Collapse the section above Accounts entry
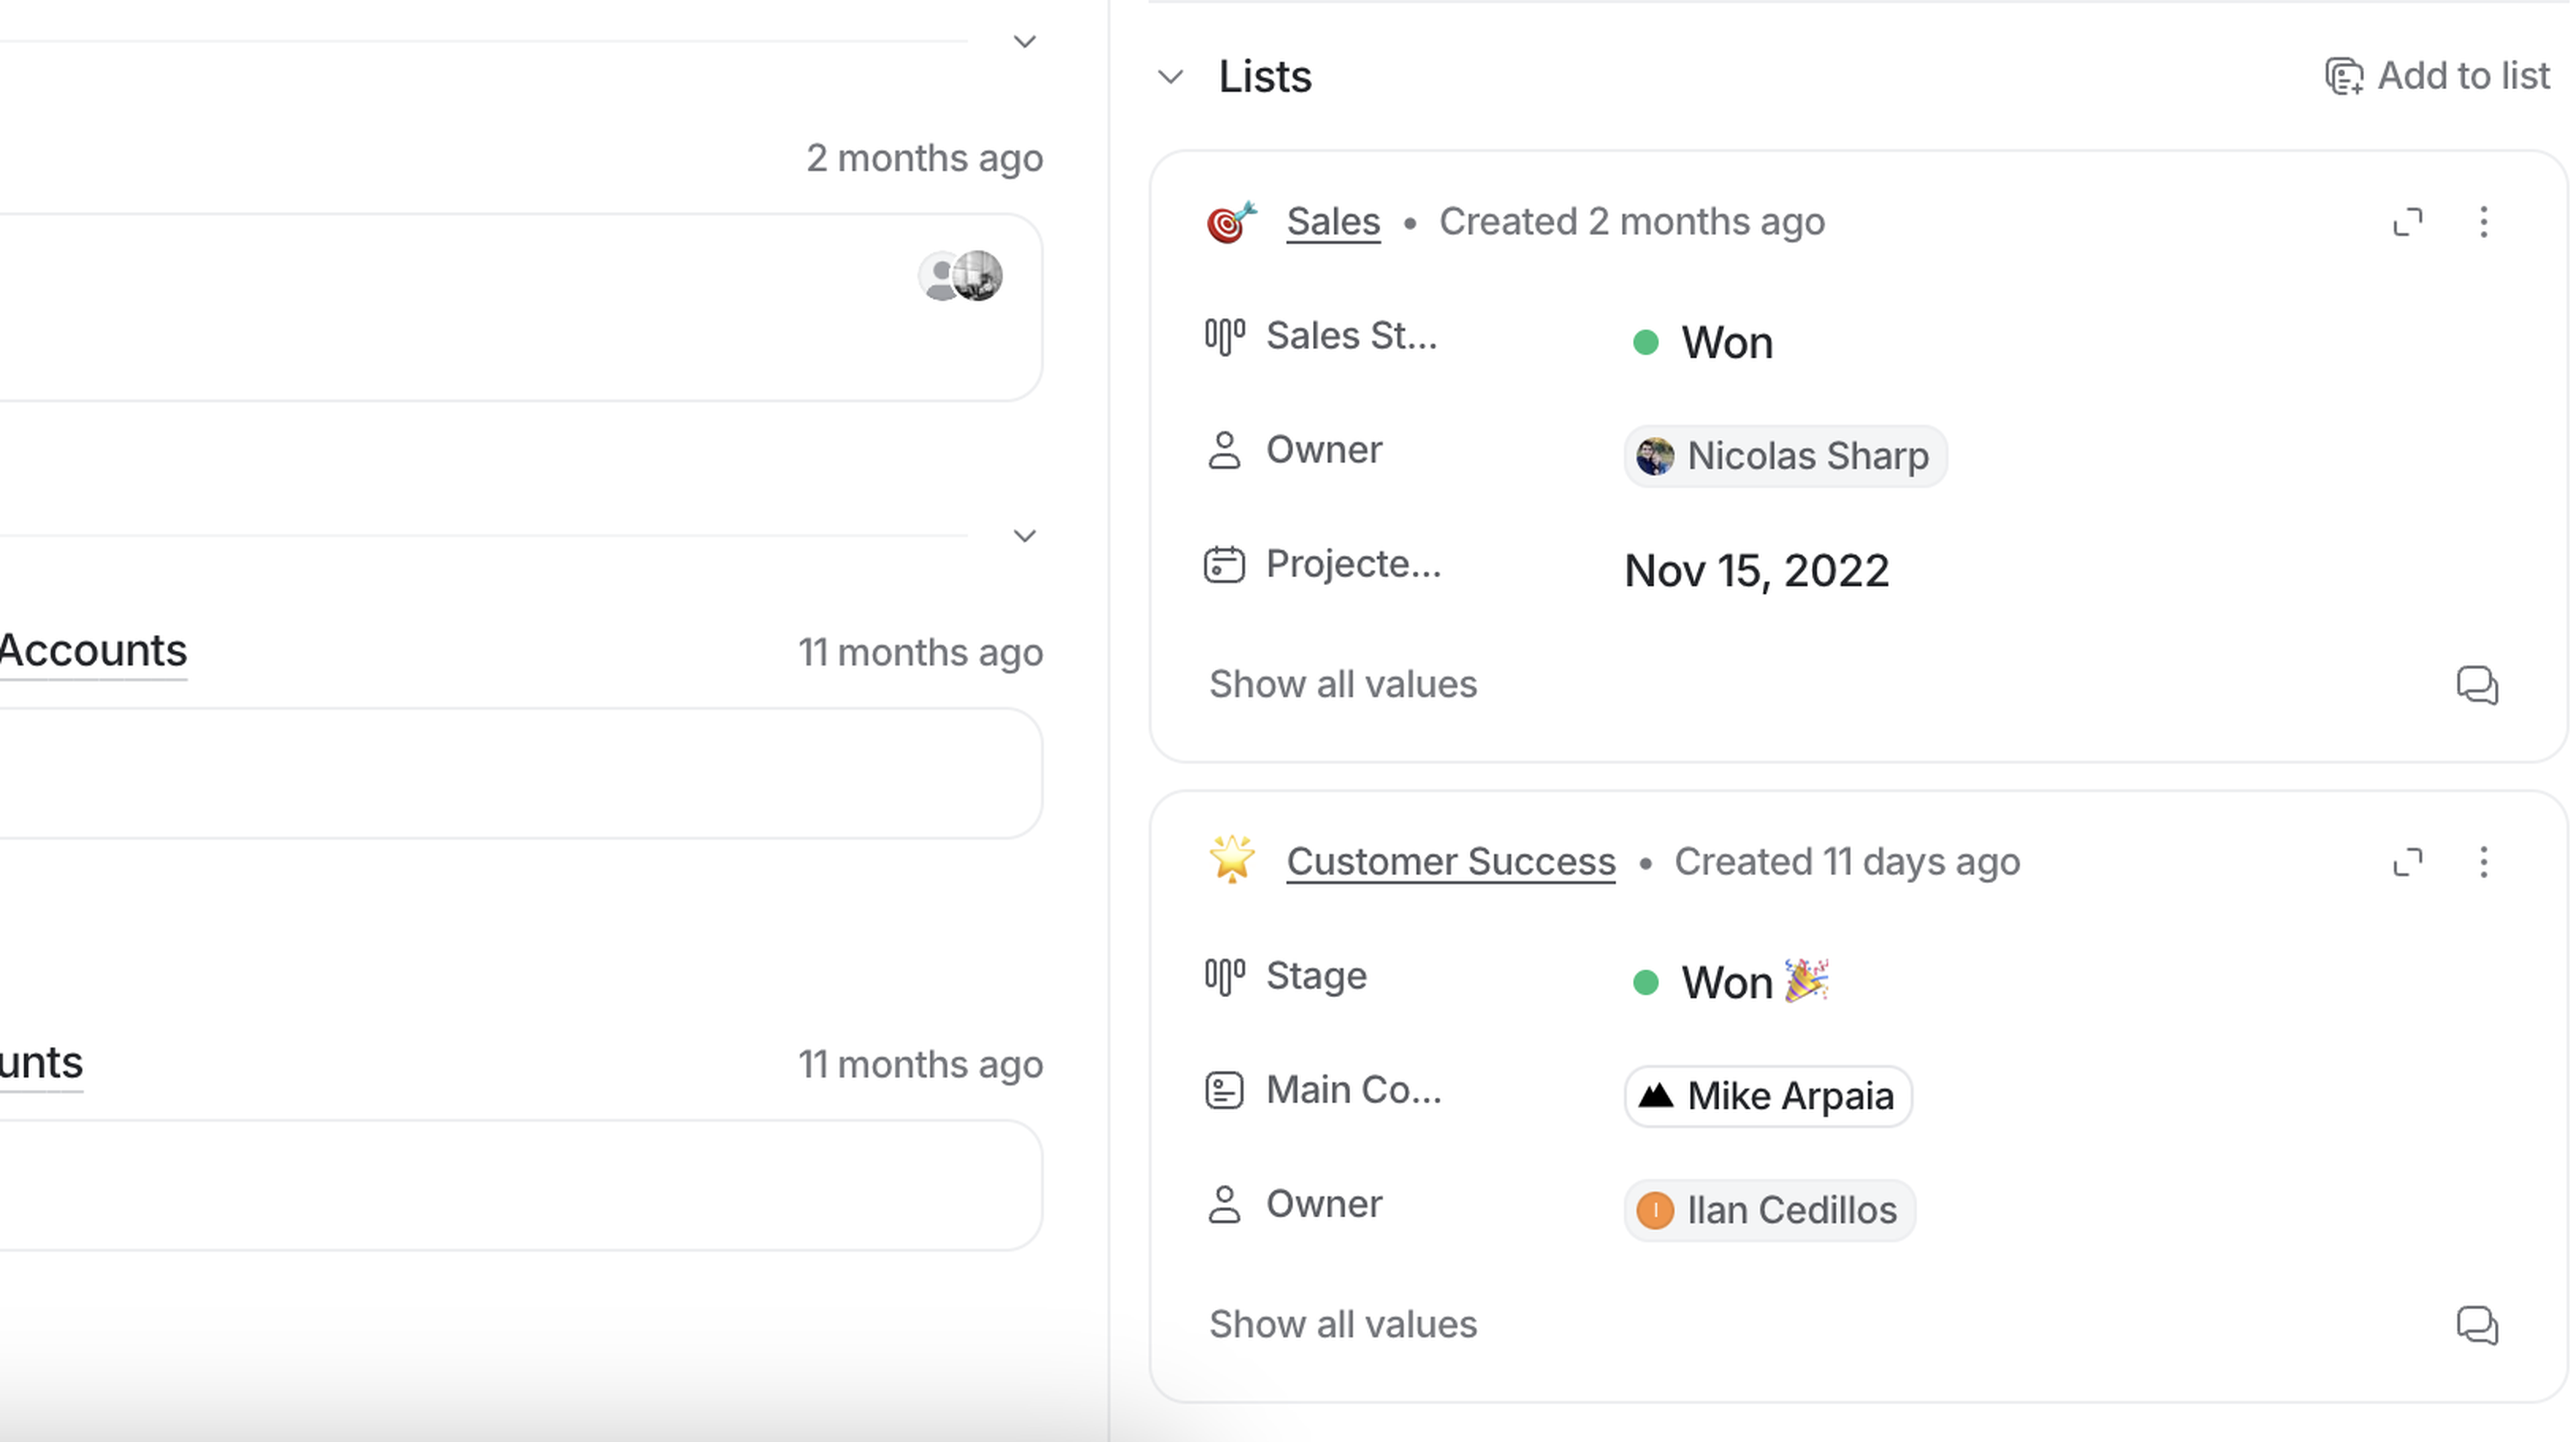The image size is (2576, 1442). coord(1024,536)
